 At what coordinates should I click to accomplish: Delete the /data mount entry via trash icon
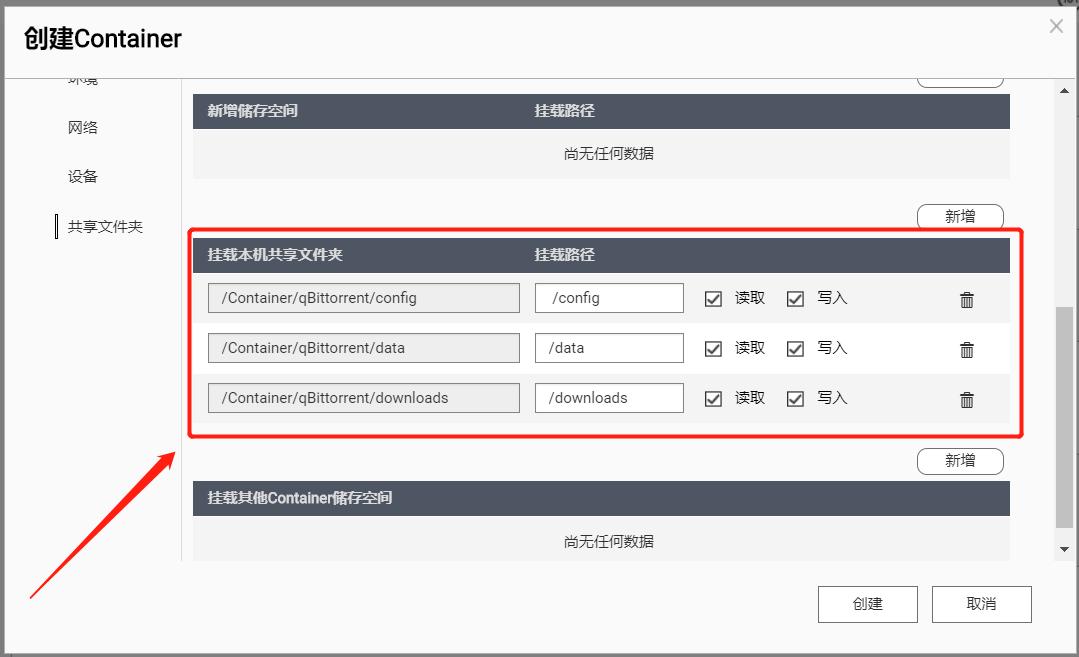[x=966, y=348]
